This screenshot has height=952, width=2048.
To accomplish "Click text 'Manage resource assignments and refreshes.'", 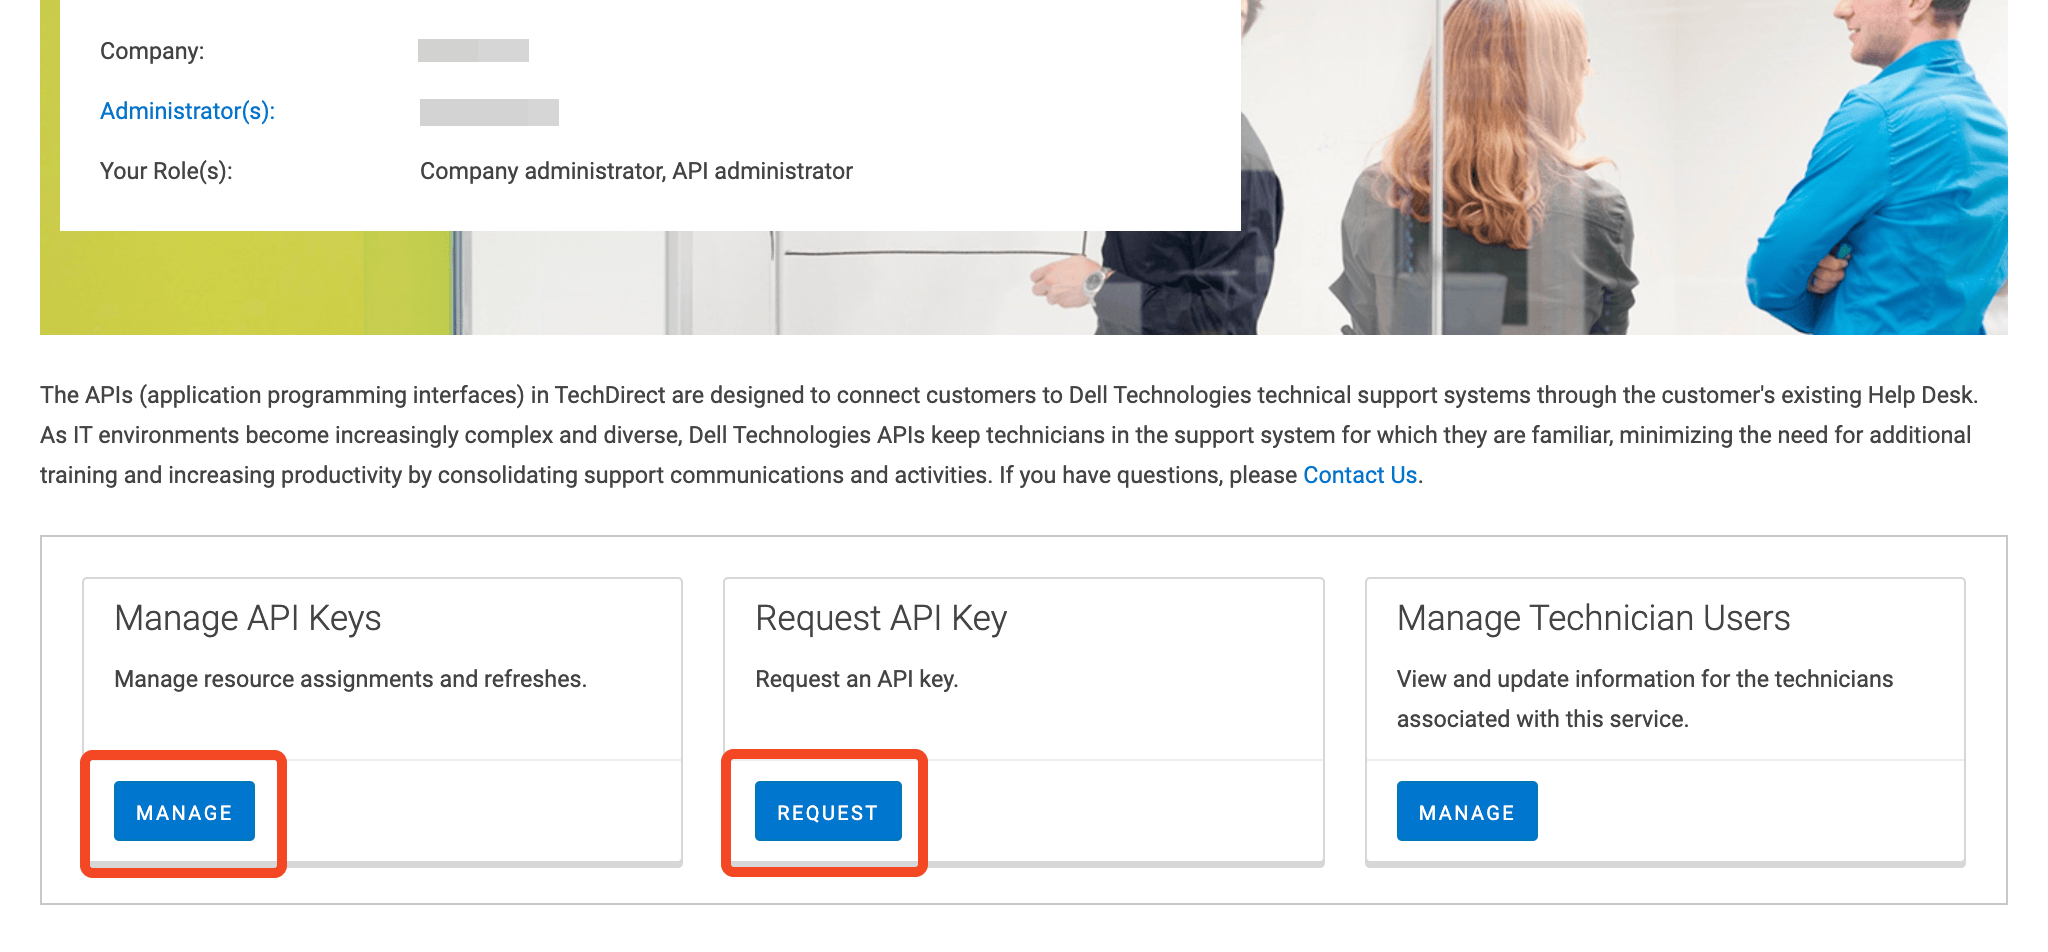I will pos(350,679).
